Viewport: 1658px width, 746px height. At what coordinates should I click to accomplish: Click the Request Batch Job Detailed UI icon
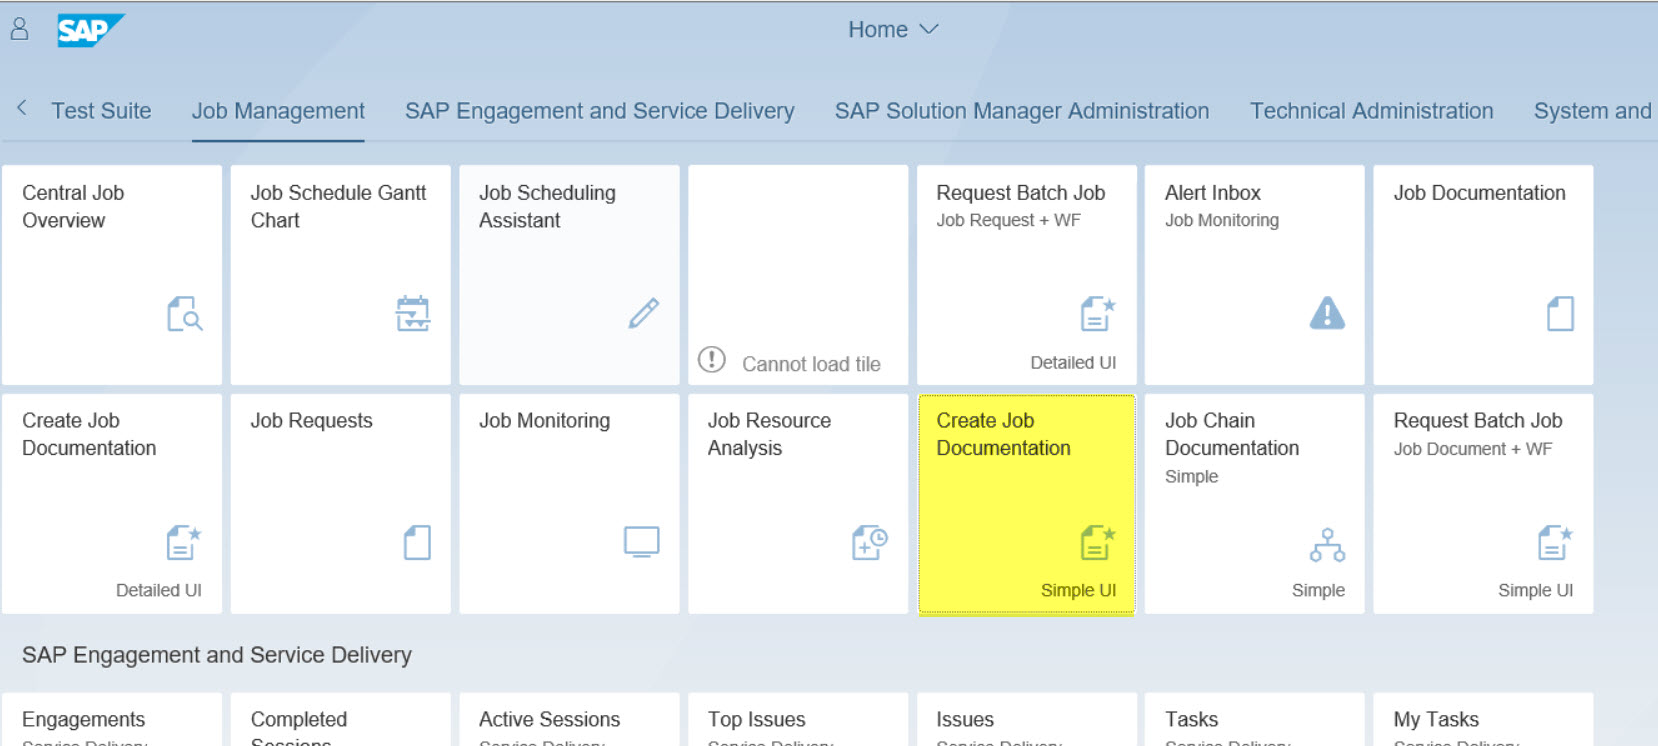click(x=1098, y=314)
